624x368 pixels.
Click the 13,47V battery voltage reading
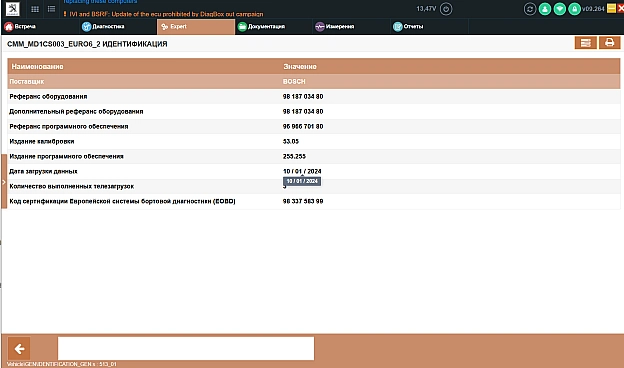(x=426, y=9)
